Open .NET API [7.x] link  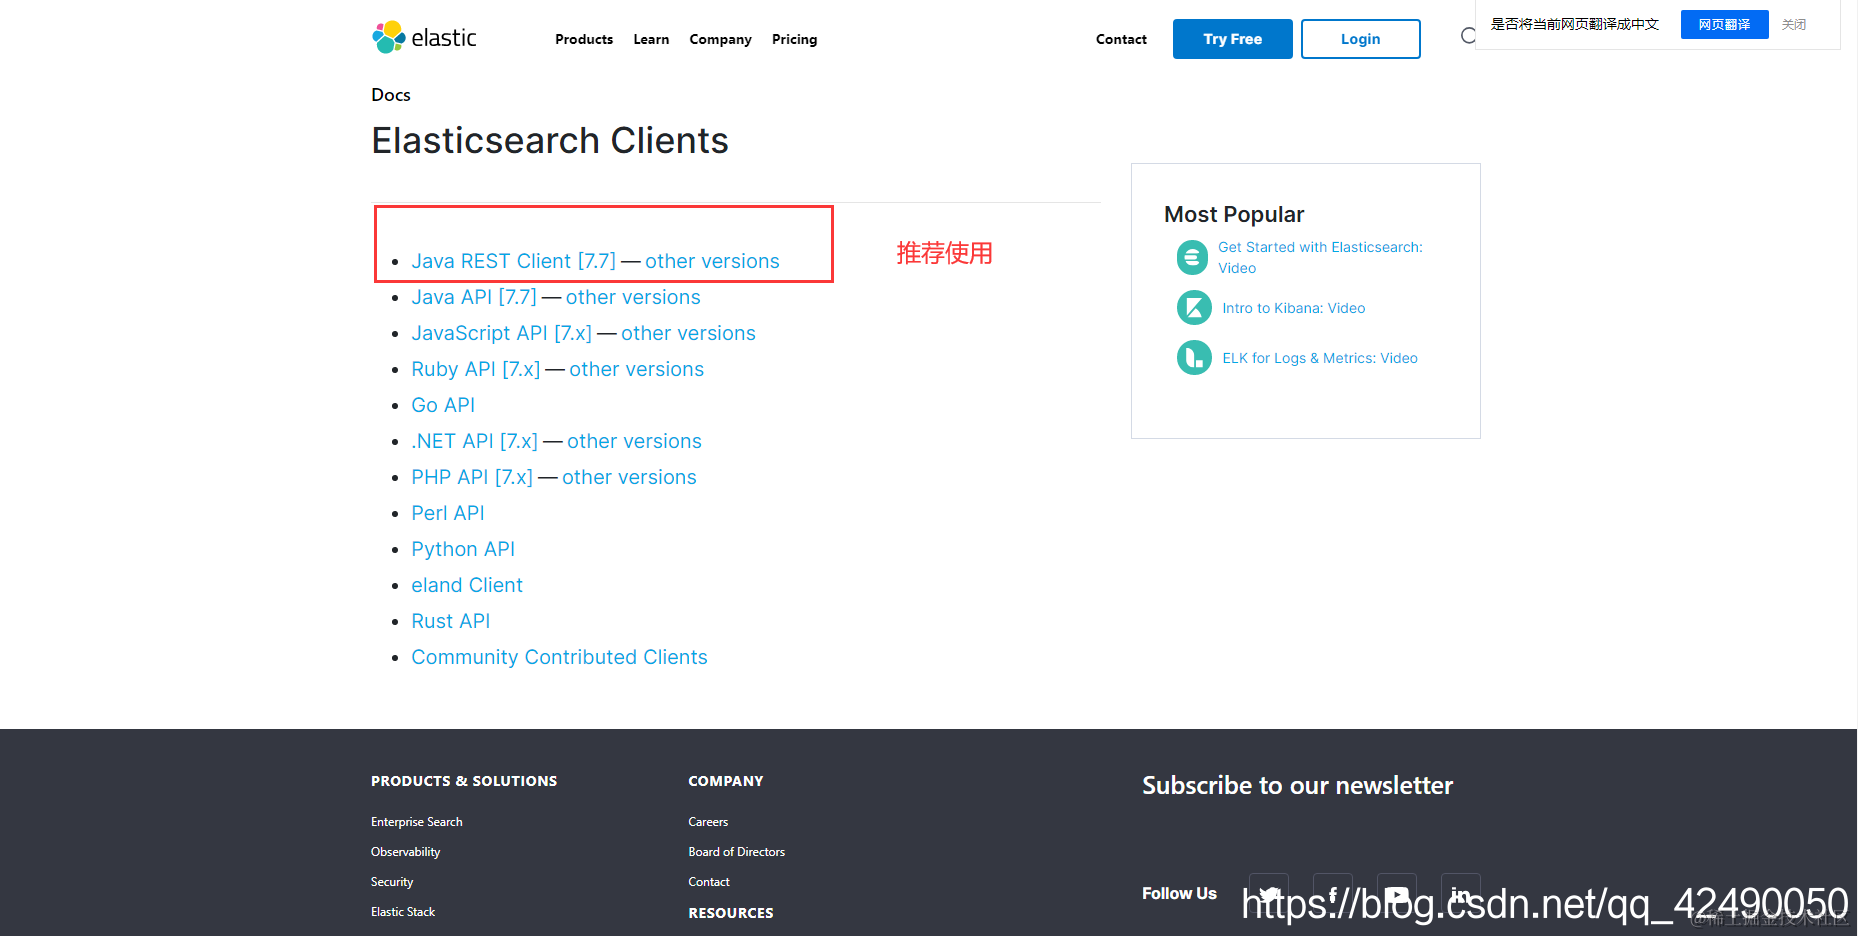coord(475,441)
